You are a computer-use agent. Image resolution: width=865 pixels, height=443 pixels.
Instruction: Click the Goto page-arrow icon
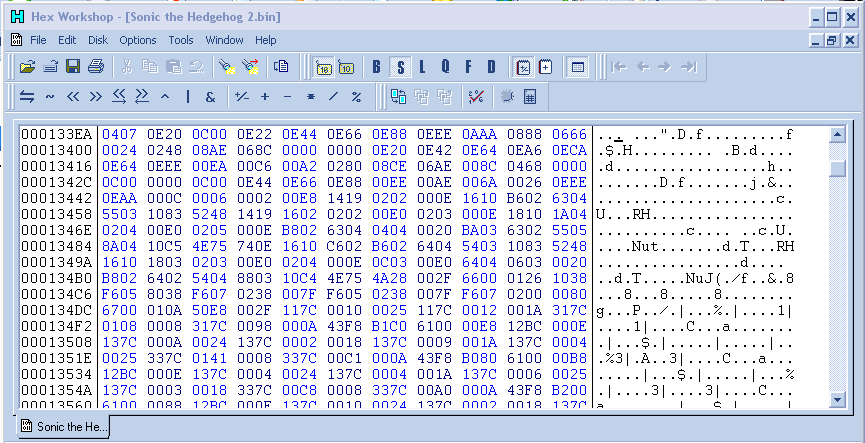[x=281, y=67]
